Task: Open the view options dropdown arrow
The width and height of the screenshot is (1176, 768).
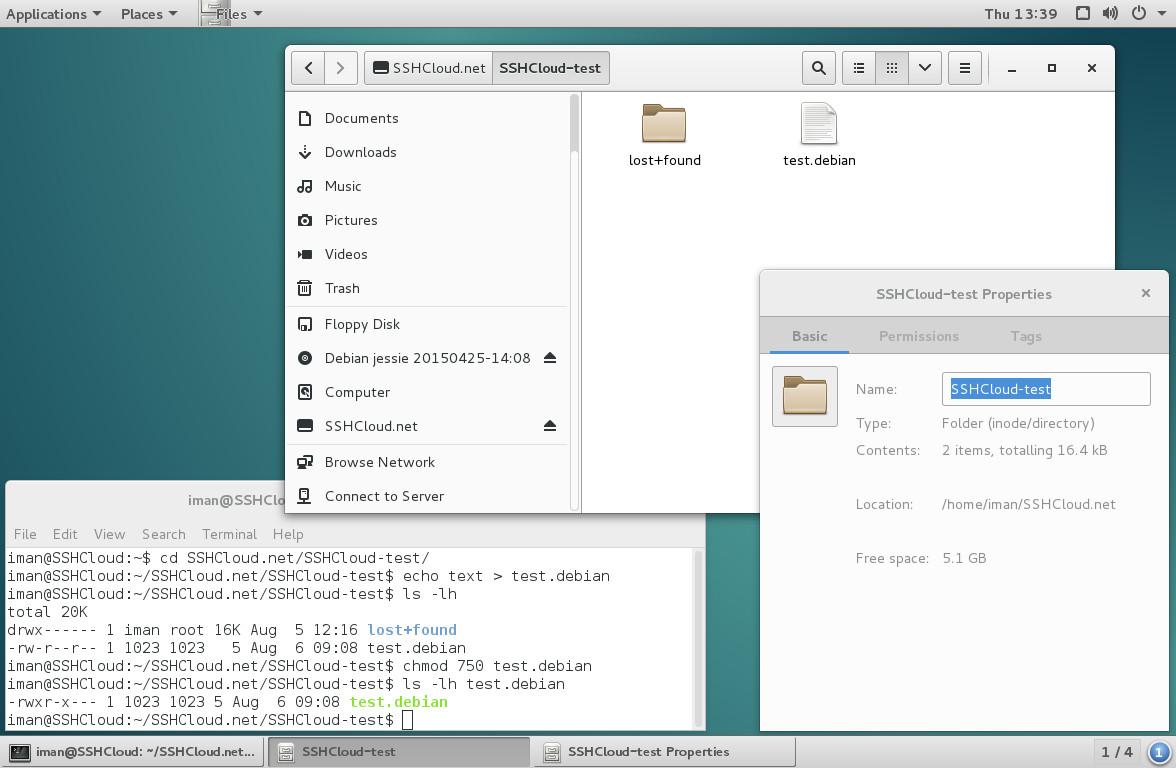Action: (x=925, y=68)
